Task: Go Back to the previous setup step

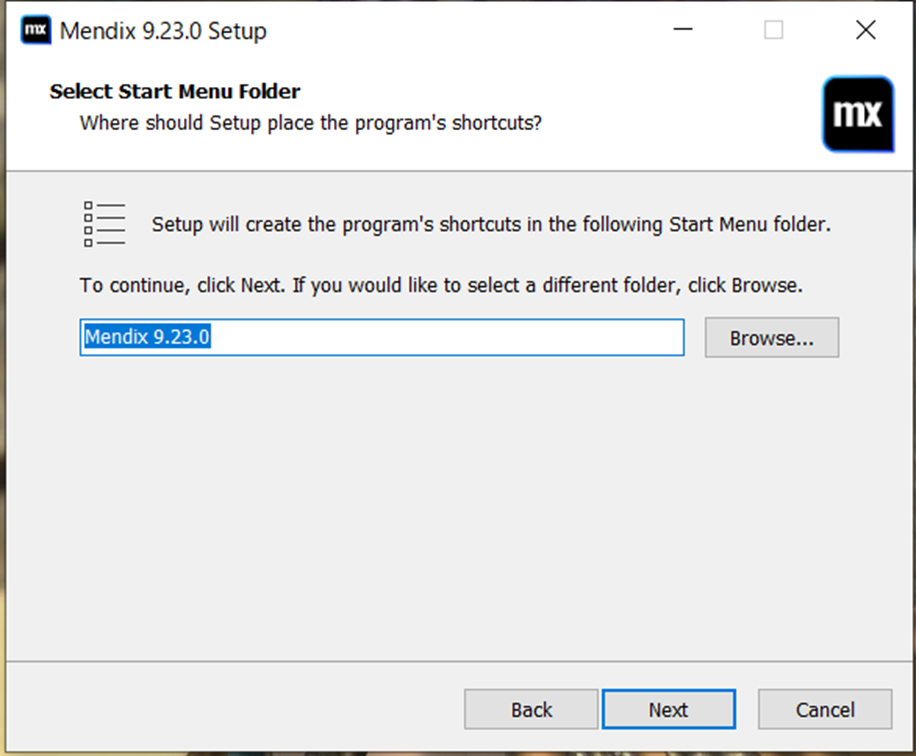Action: click(x=530, y=709)
